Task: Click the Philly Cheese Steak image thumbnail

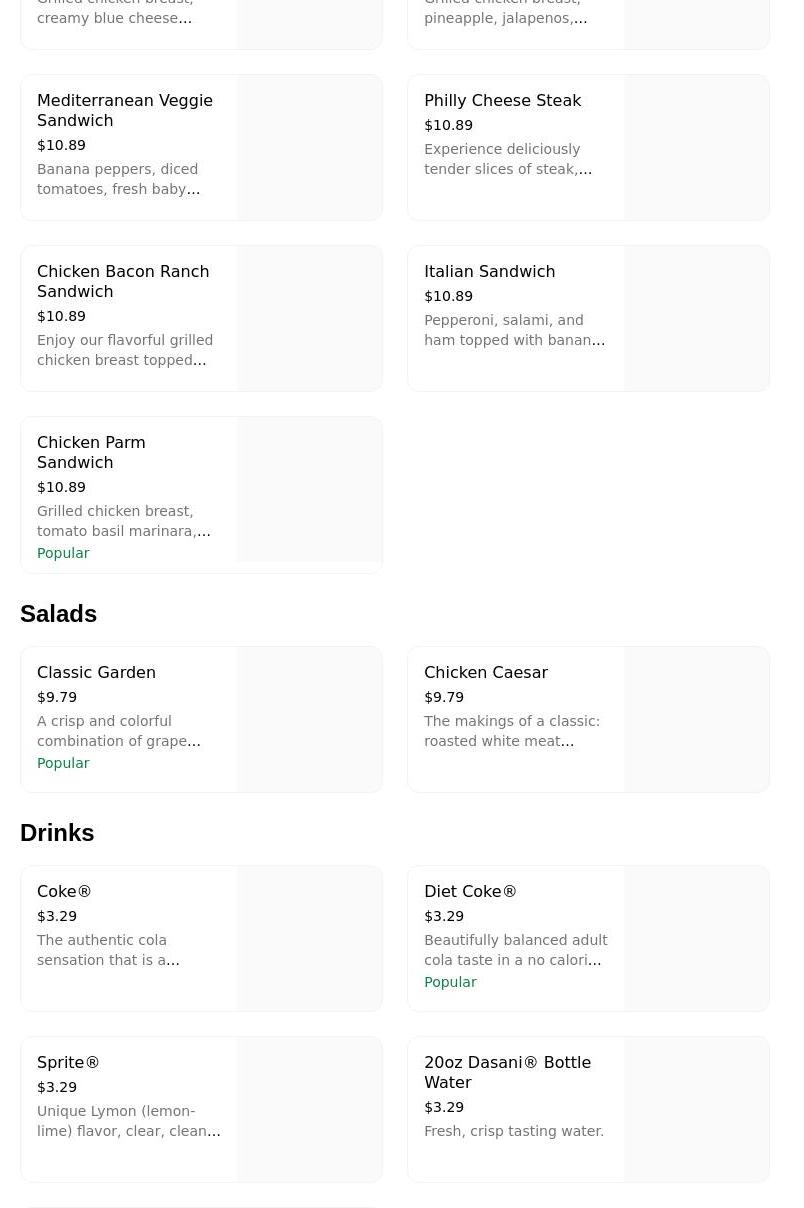Action: tap(696, 147)
